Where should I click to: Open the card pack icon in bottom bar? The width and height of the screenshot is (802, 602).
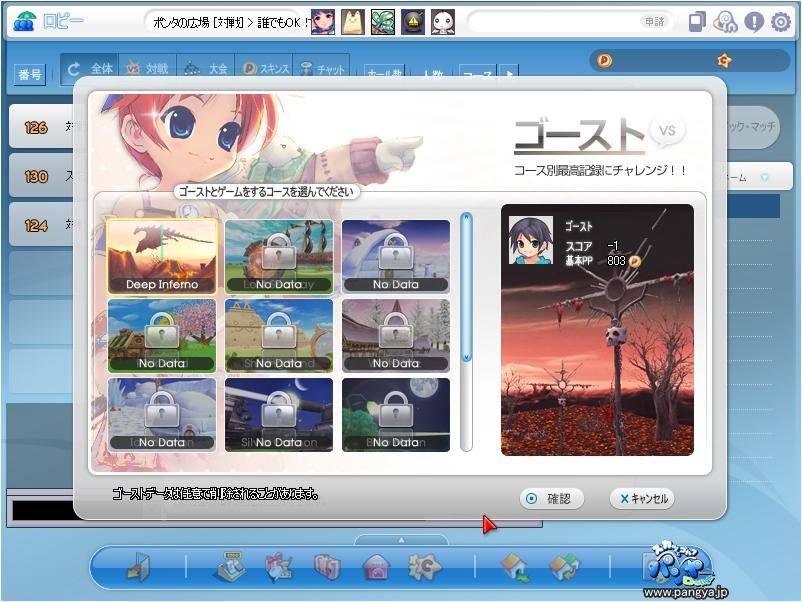coord(327,567)
